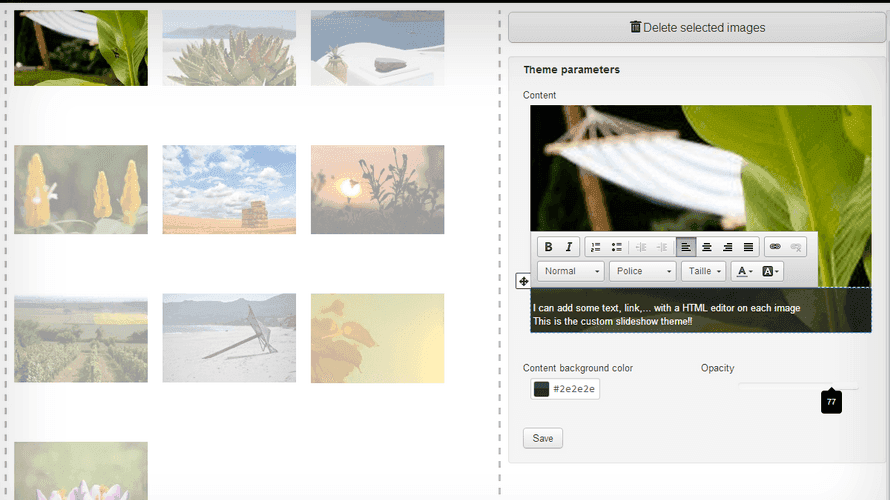Insert a bulleted list
The image size is (890, 500).
click(x=617, y=247)
